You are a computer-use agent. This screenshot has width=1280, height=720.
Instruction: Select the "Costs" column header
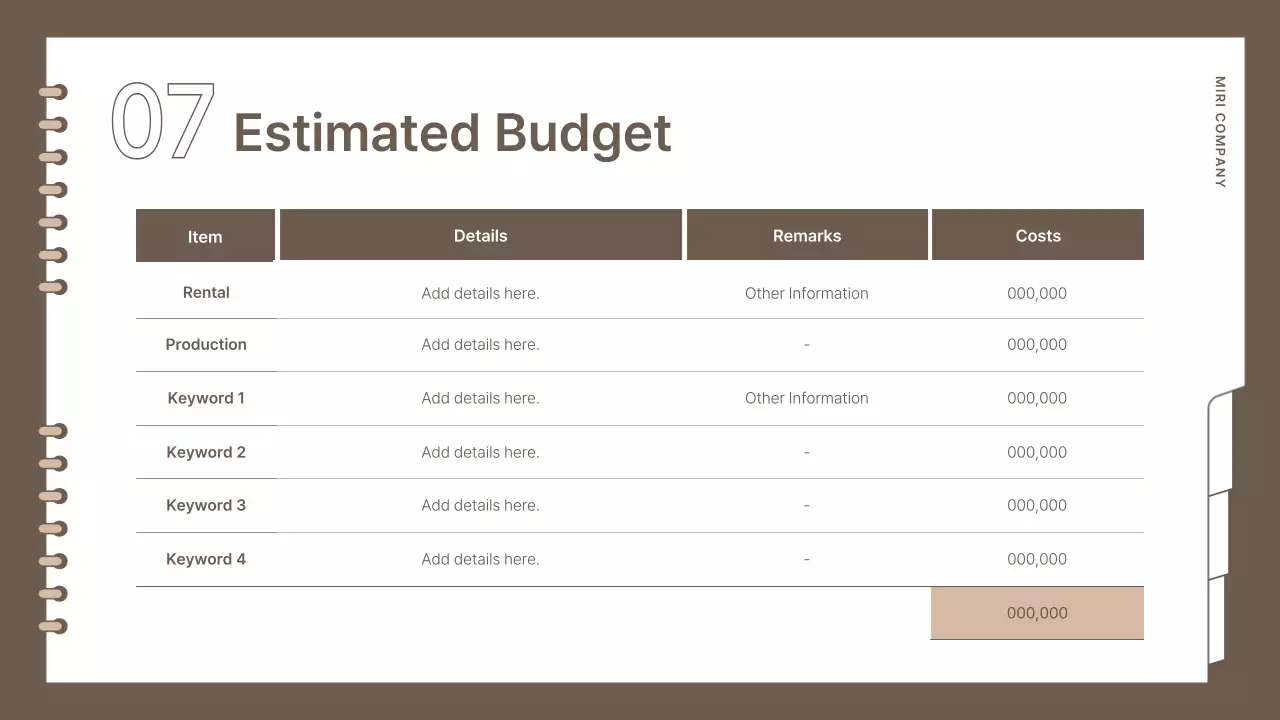1037,236
